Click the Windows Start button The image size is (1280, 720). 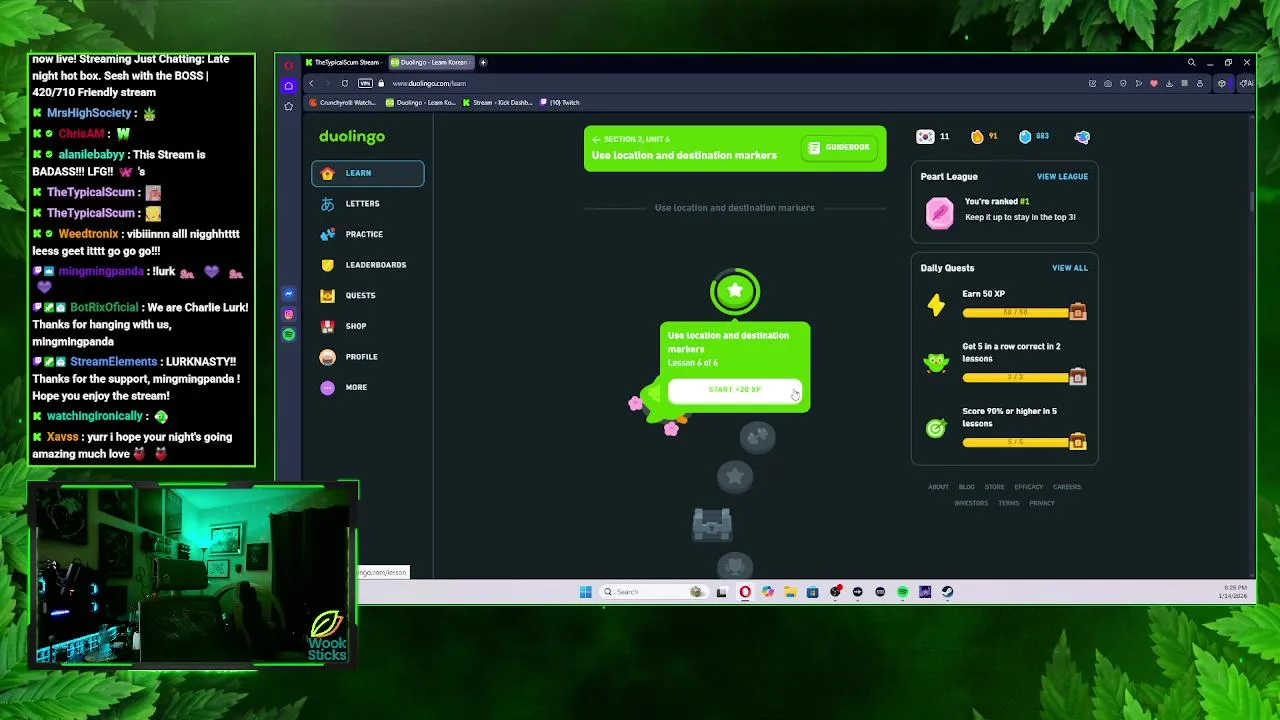(x=585, y=592)
